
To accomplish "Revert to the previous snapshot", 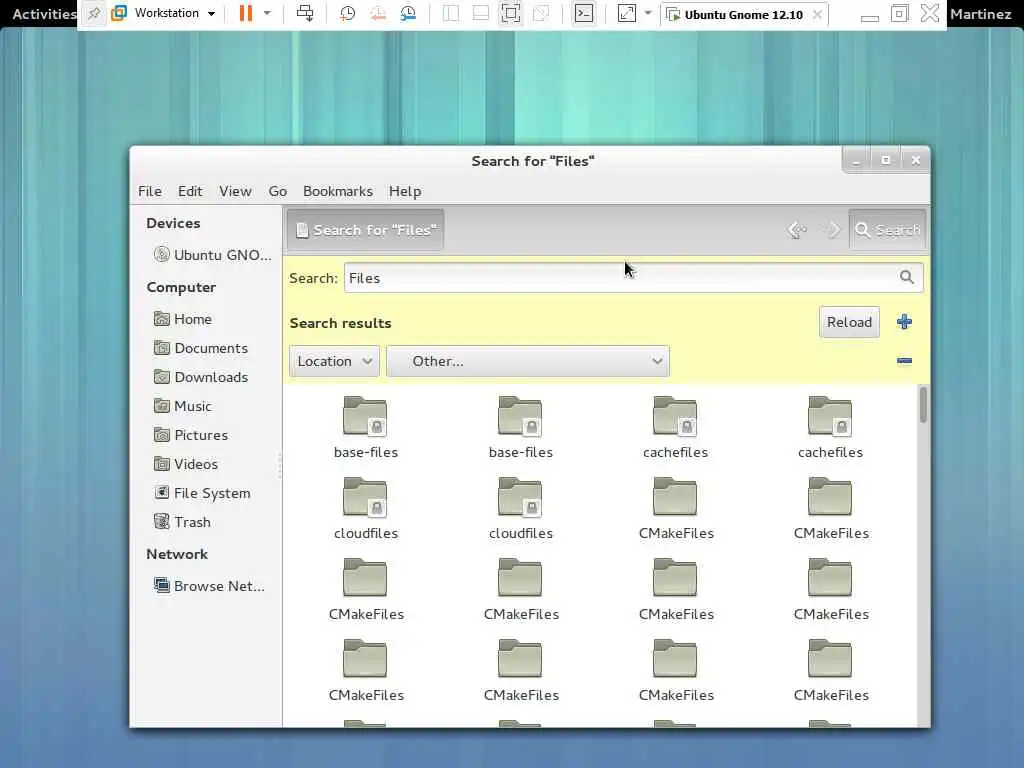I will click(x=377, y=13).
